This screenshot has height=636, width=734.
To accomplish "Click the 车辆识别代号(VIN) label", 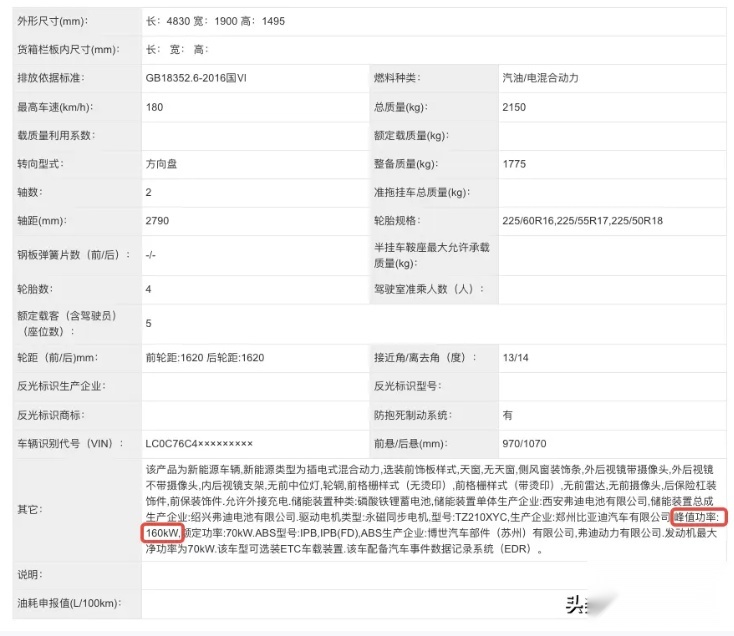I will tap(70, 444).
